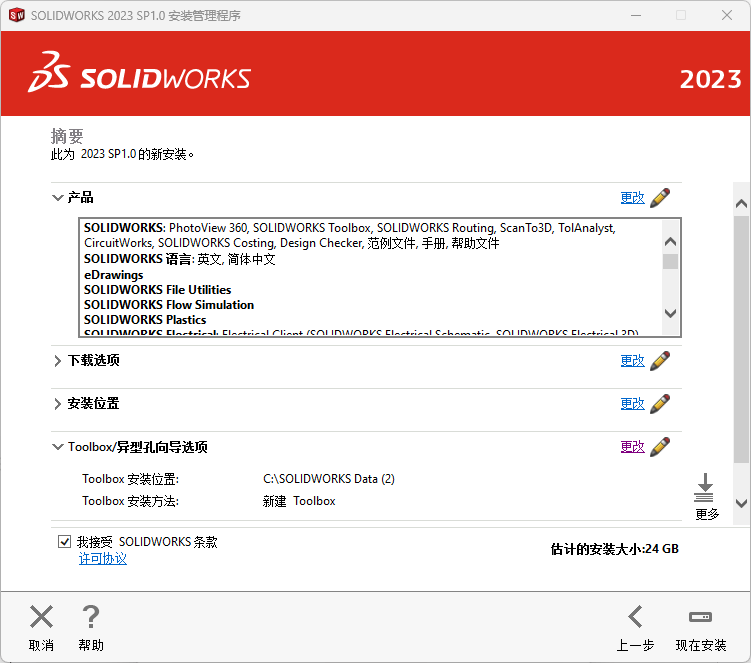This screenshot has height=663, width=751.
Task: Collapse the 产品 section chevron
Action: click(x=57, y=197)
